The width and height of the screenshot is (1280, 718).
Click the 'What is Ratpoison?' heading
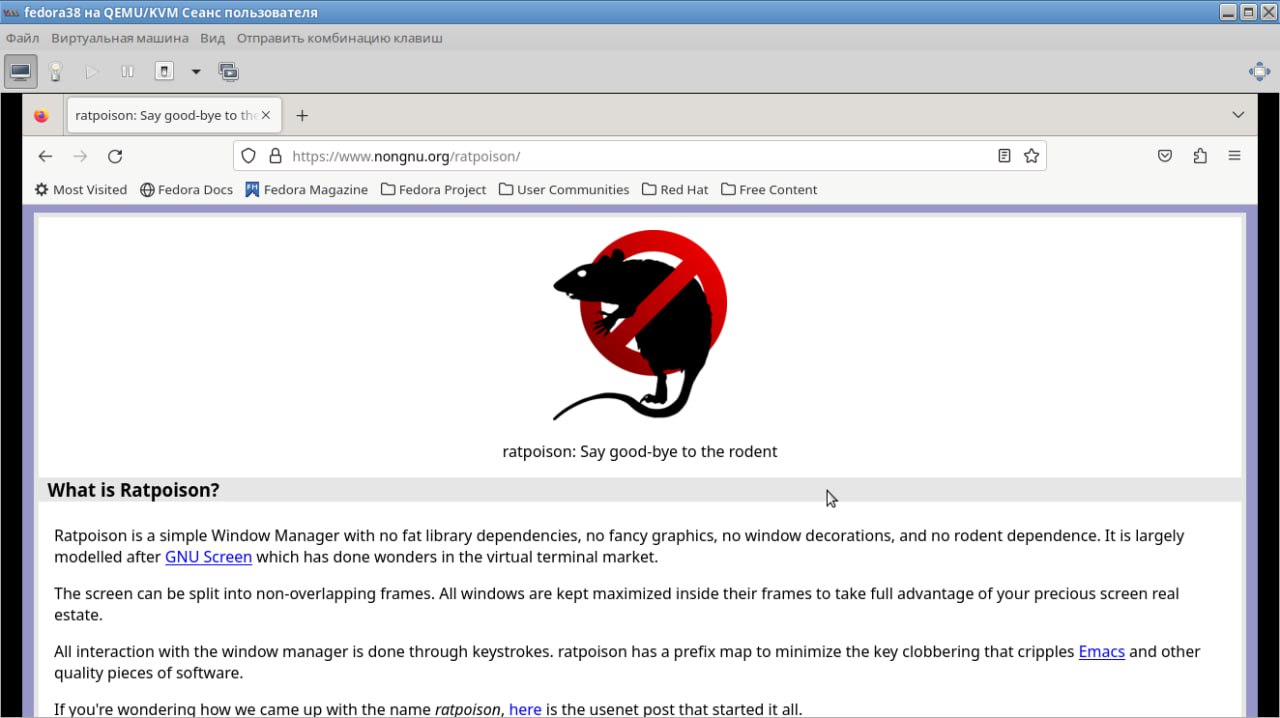click(x=133, y=490)
